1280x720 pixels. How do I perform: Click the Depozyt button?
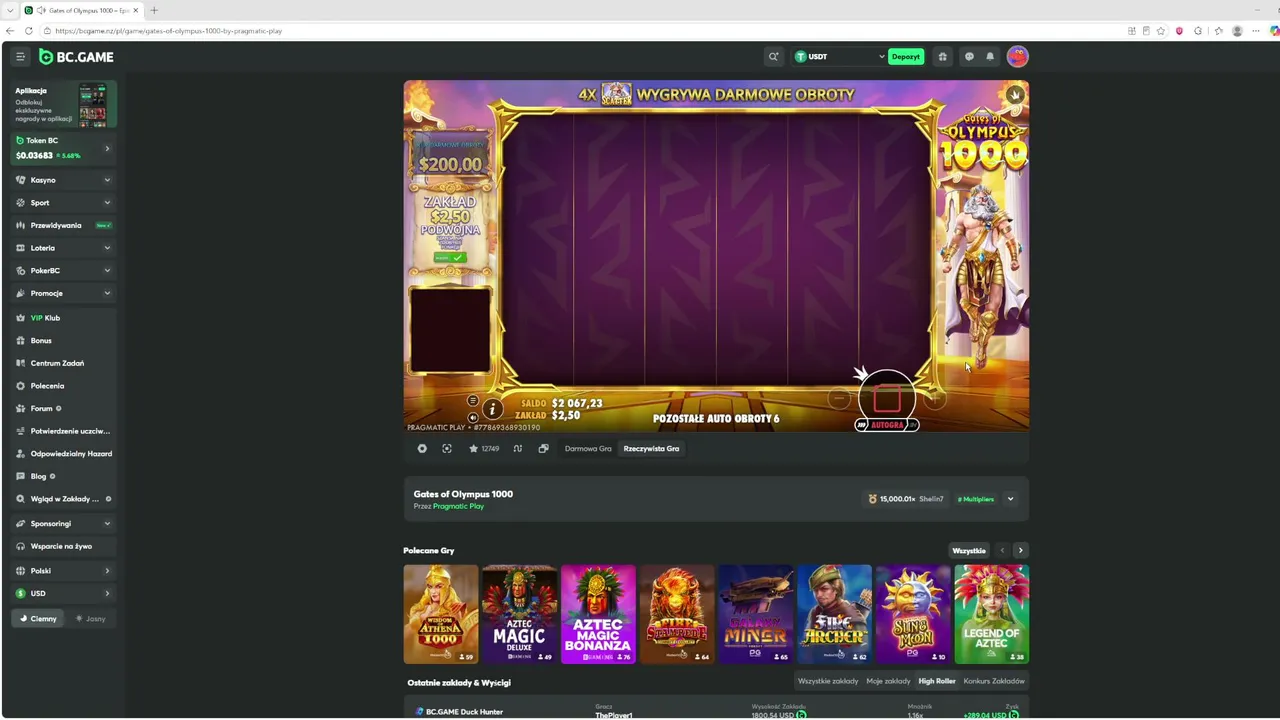click(906, 57)
